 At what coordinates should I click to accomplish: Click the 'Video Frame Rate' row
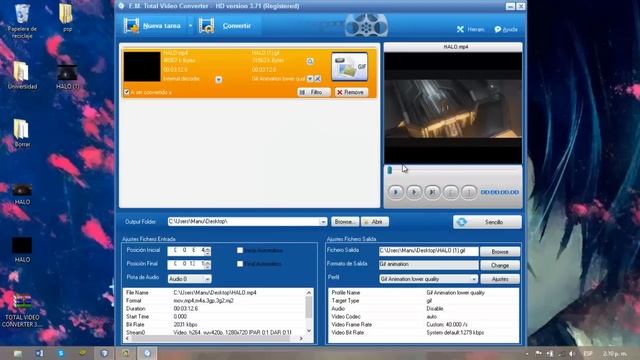pos(423,324)
